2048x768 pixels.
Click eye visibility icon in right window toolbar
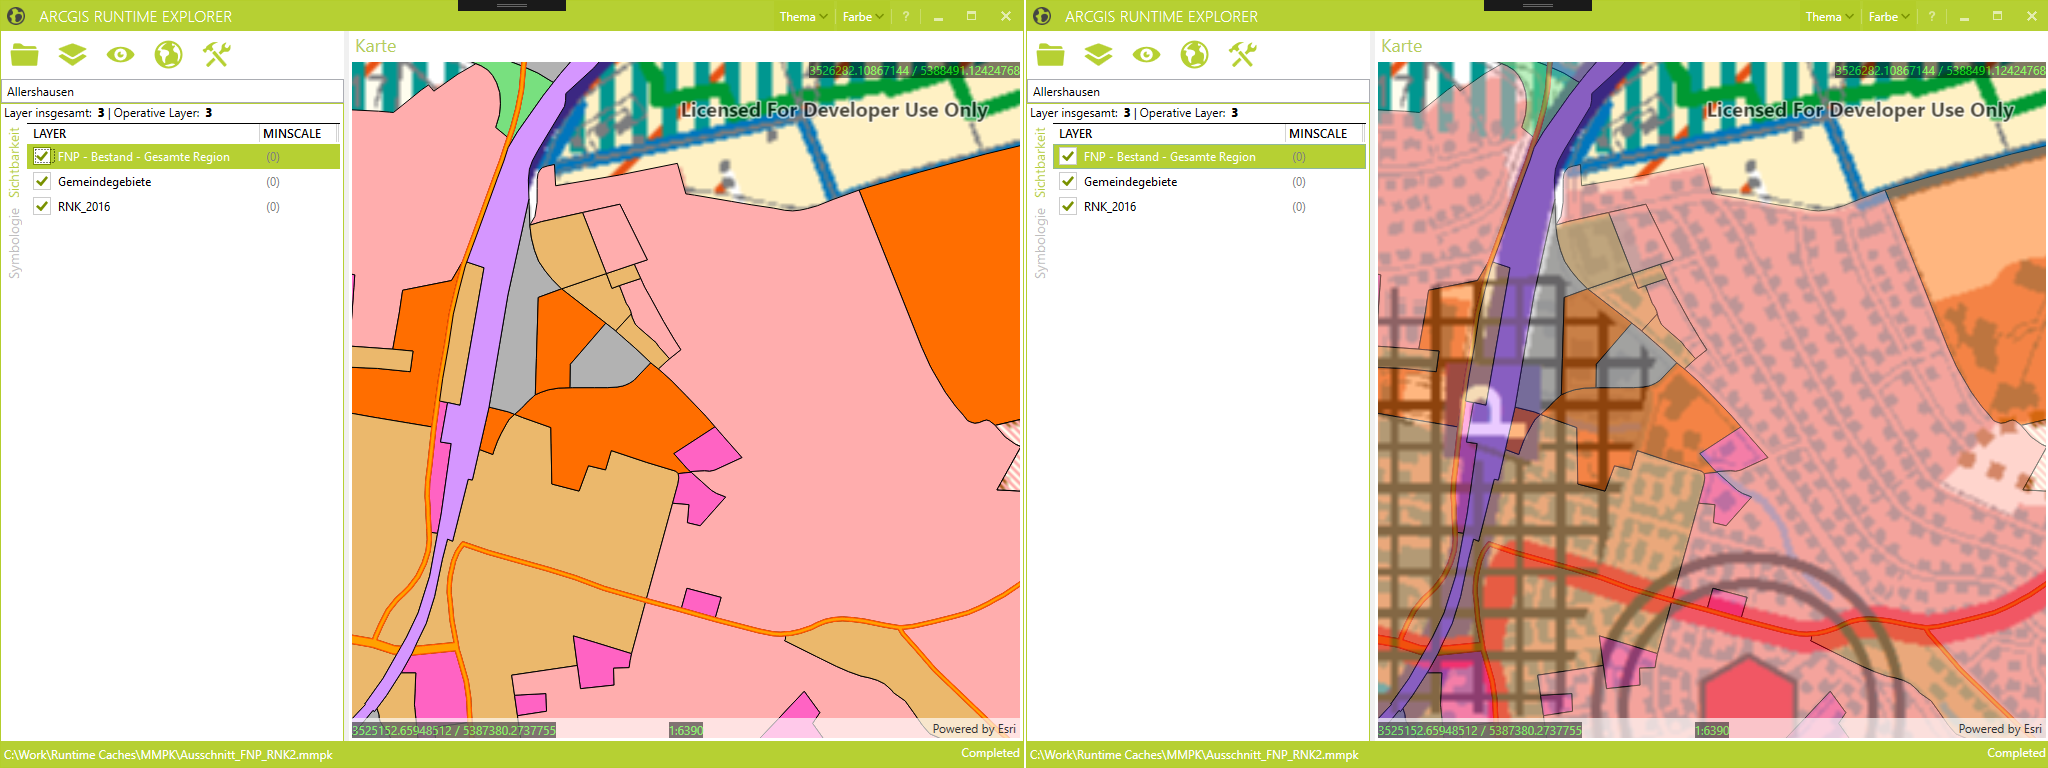coord(1146,54)
